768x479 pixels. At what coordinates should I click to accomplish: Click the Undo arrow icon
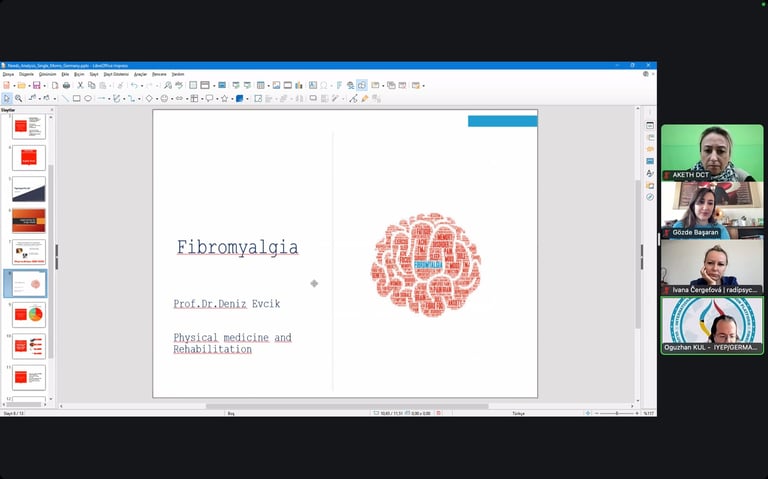[134, 86]
